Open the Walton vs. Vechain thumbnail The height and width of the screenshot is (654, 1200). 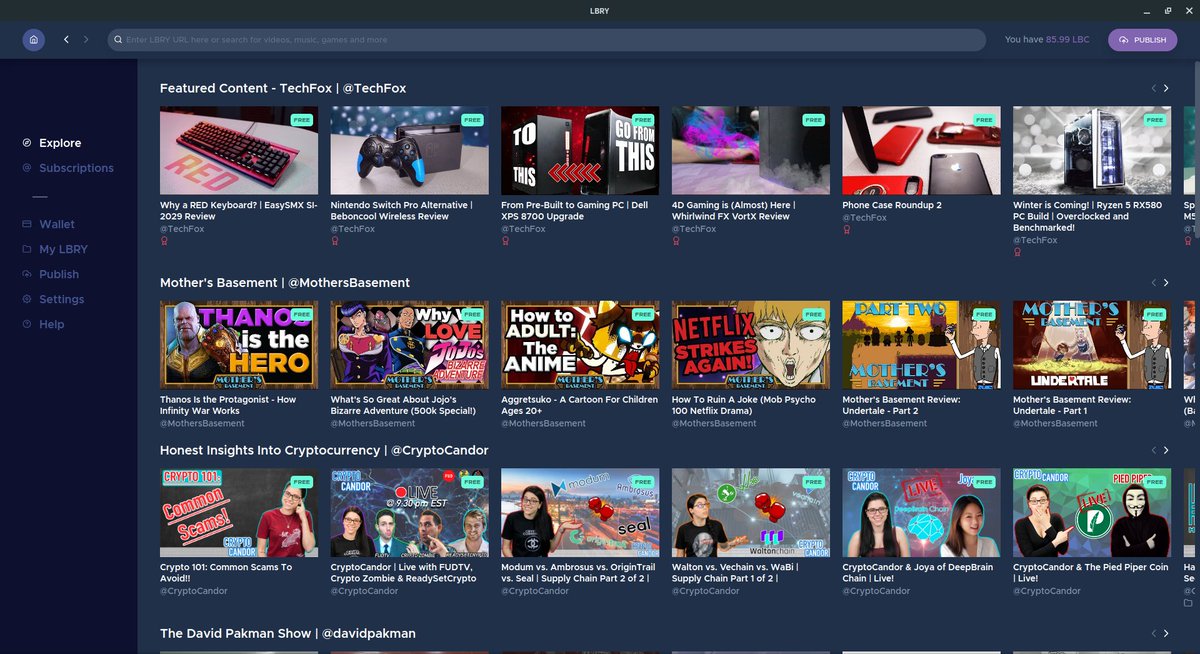[751, 512]
